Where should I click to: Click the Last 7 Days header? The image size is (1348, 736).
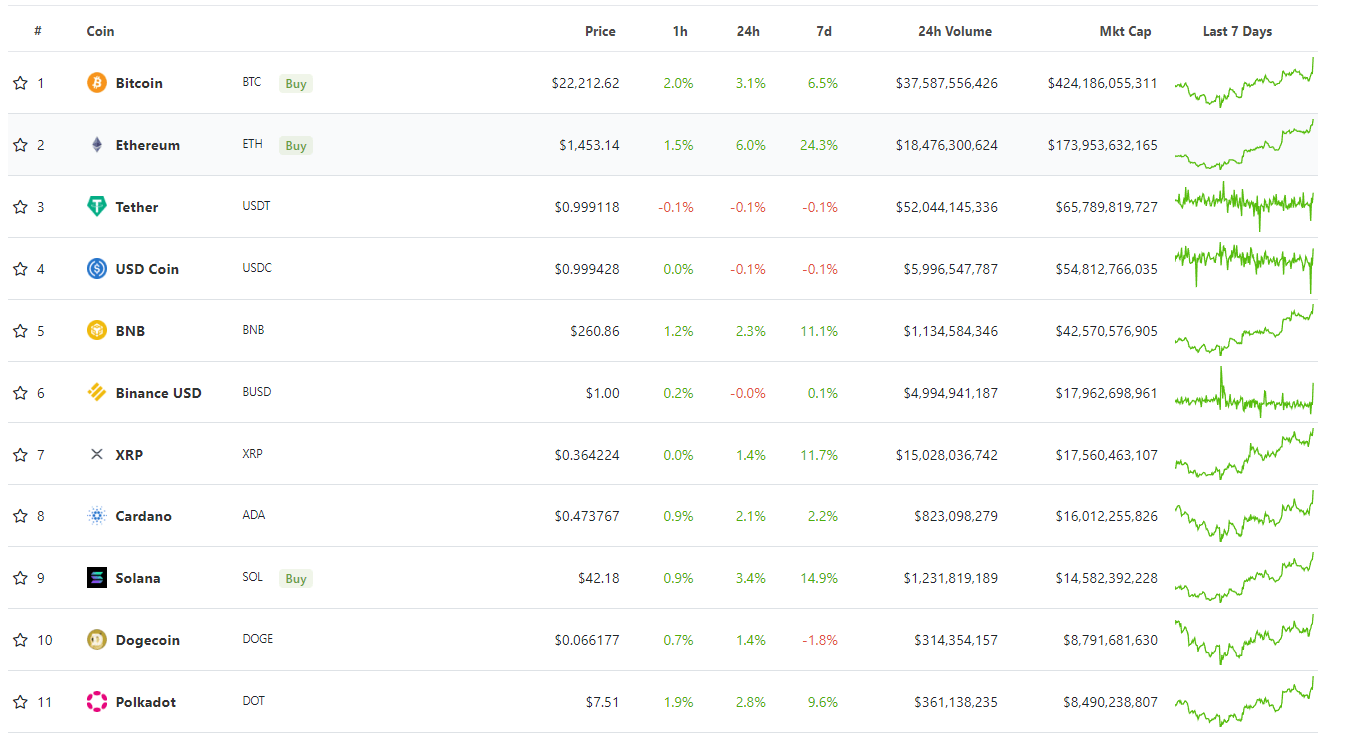tap(1237, 31)
